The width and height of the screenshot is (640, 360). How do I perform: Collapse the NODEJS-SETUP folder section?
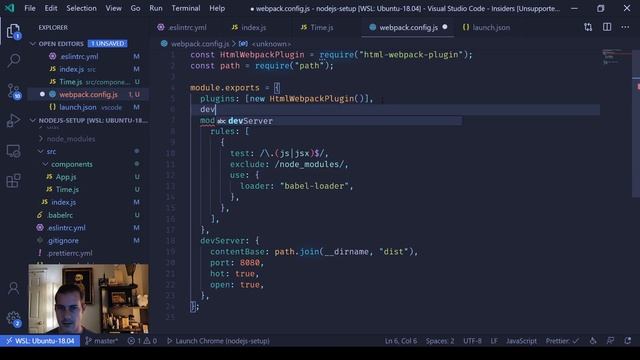pos(33,120)
